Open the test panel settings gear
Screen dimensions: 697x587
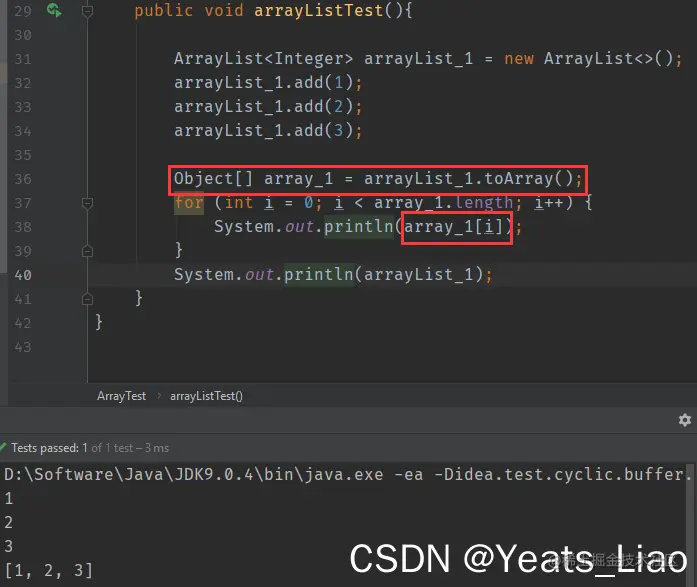(685, 420)
